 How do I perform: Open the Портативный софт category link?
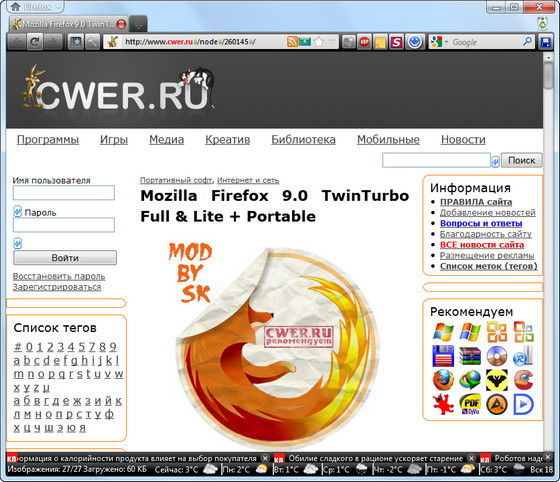tap(176, 180)
